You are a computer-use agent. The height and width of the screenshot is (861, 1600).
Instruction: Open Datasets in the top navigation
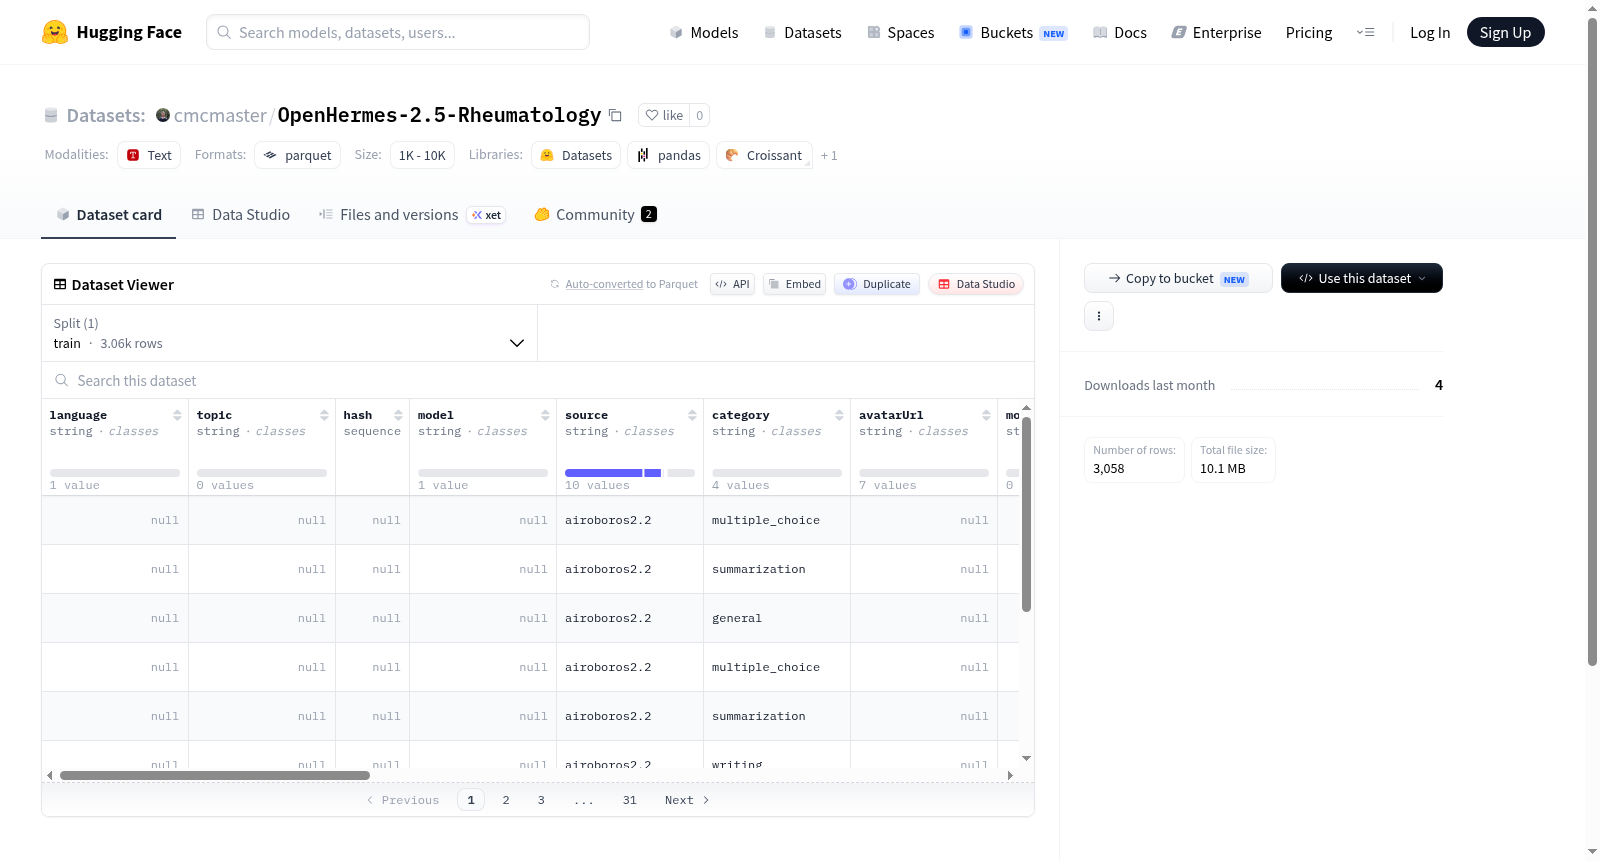[802, 32]
